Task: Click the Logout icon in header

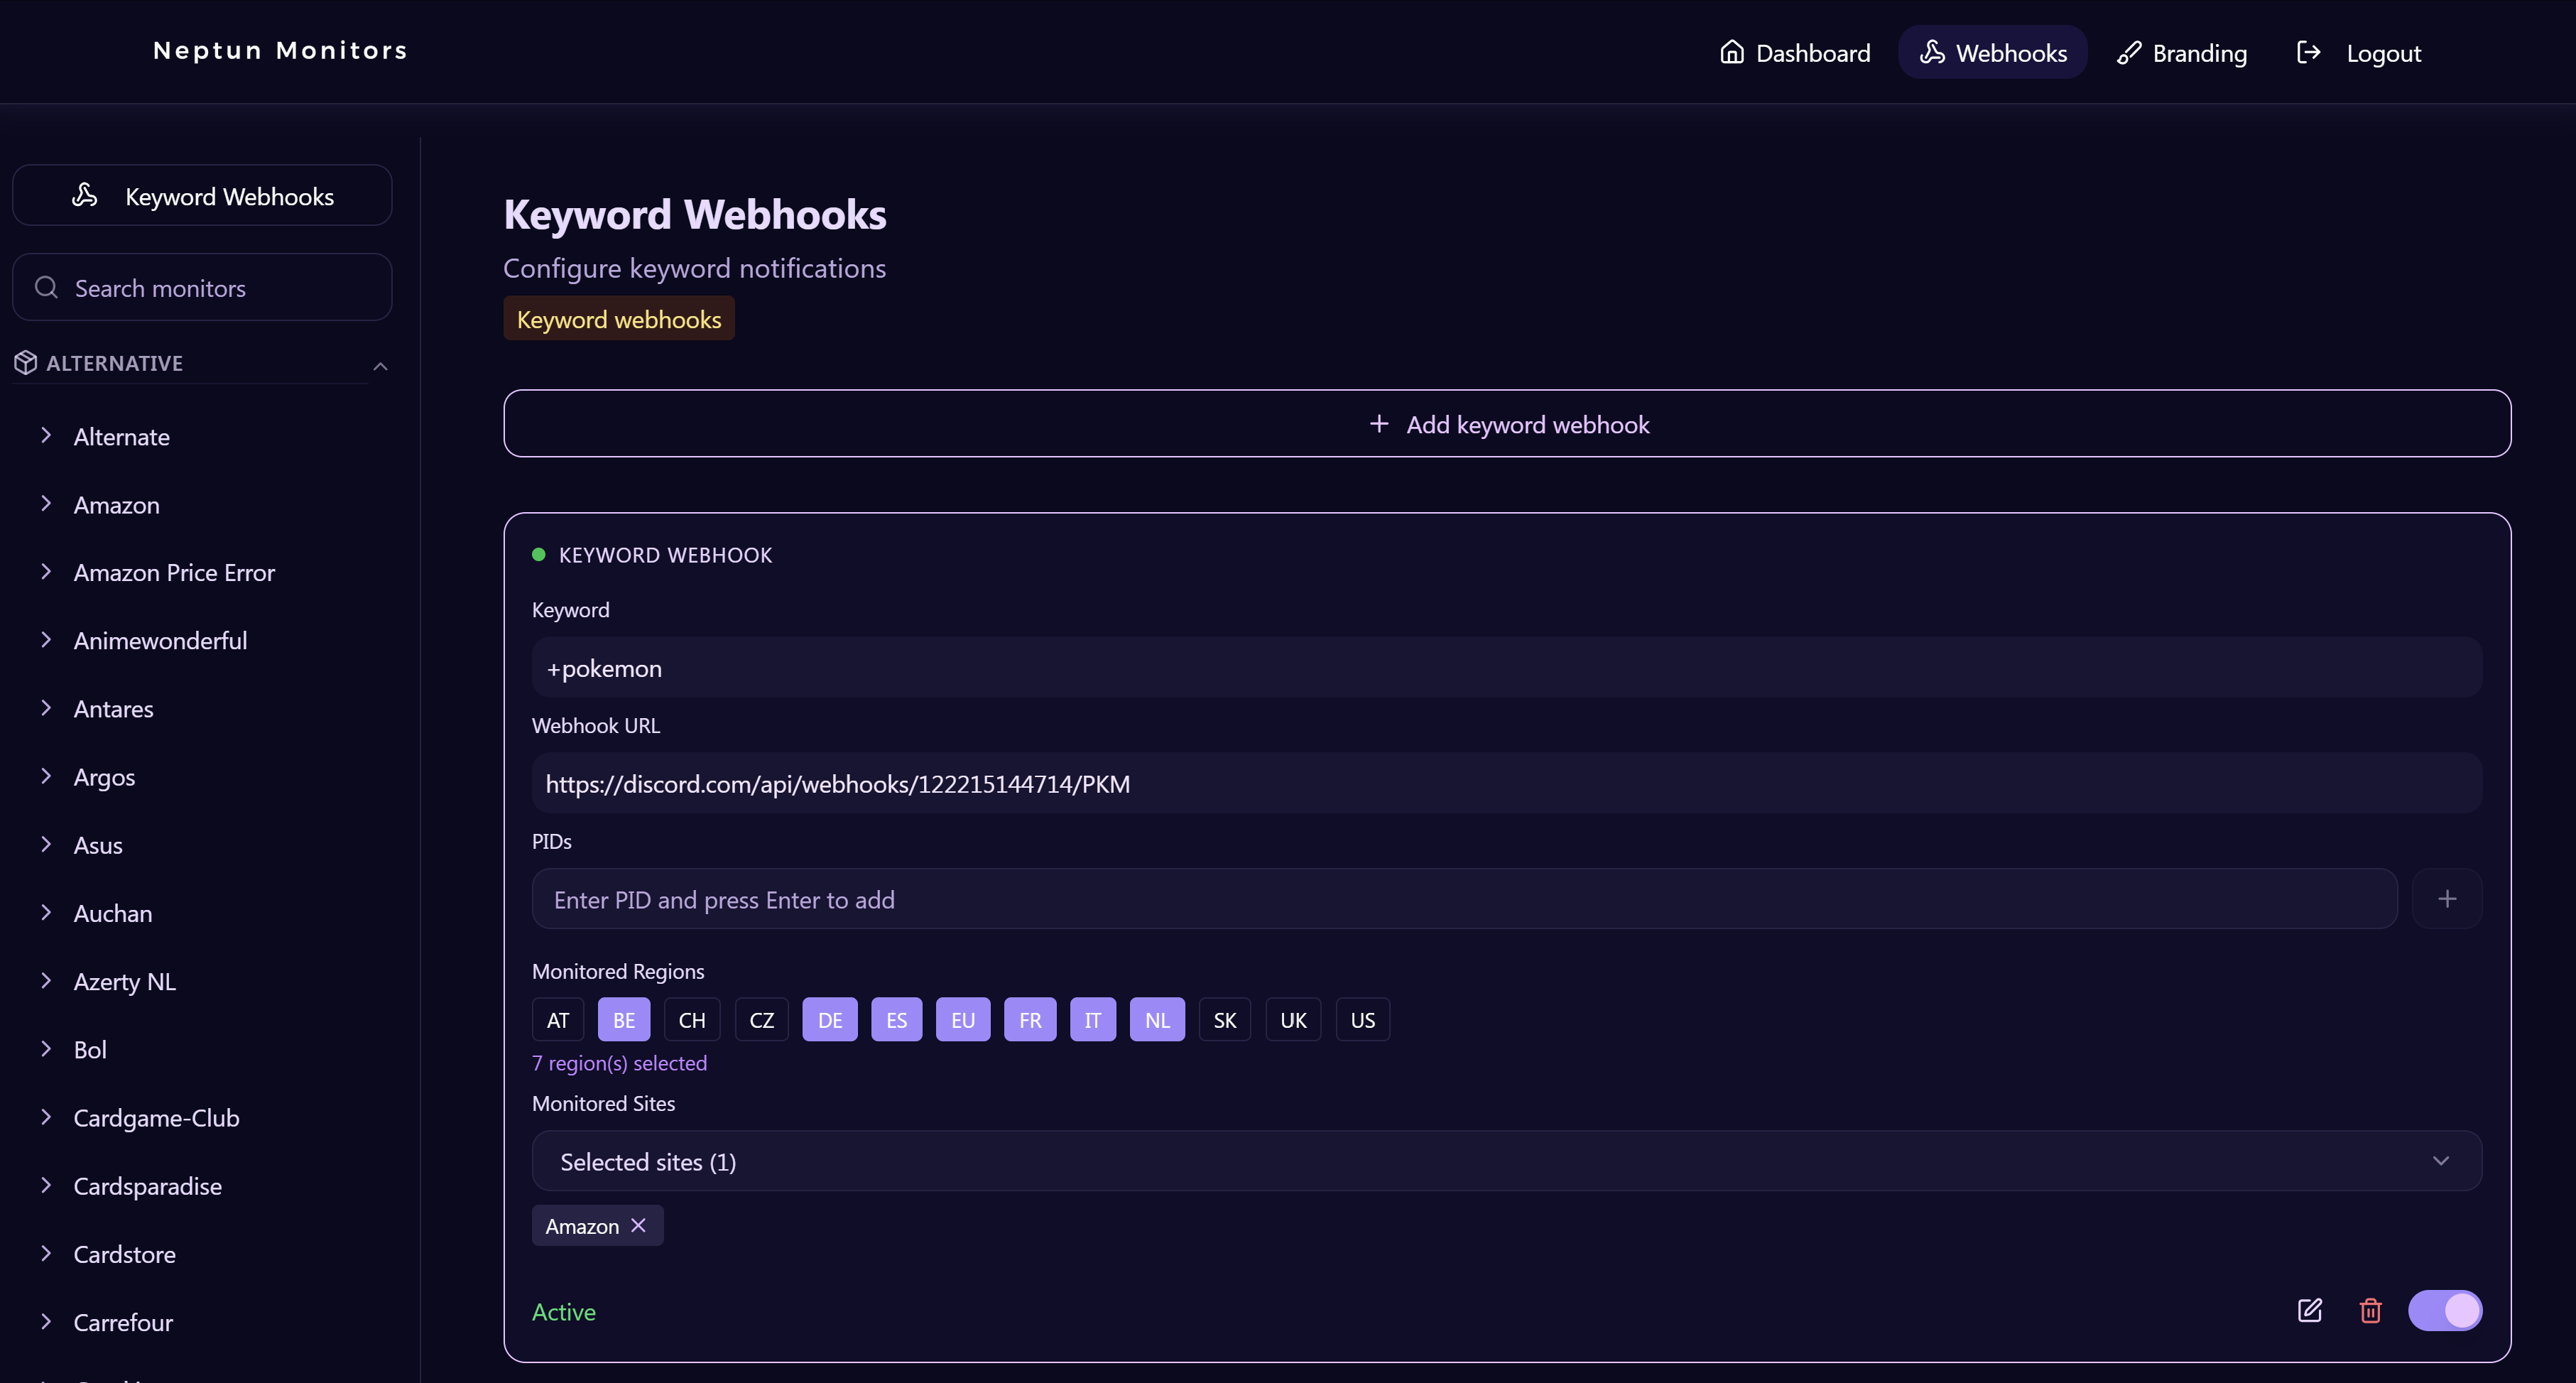Action: 2308,52
